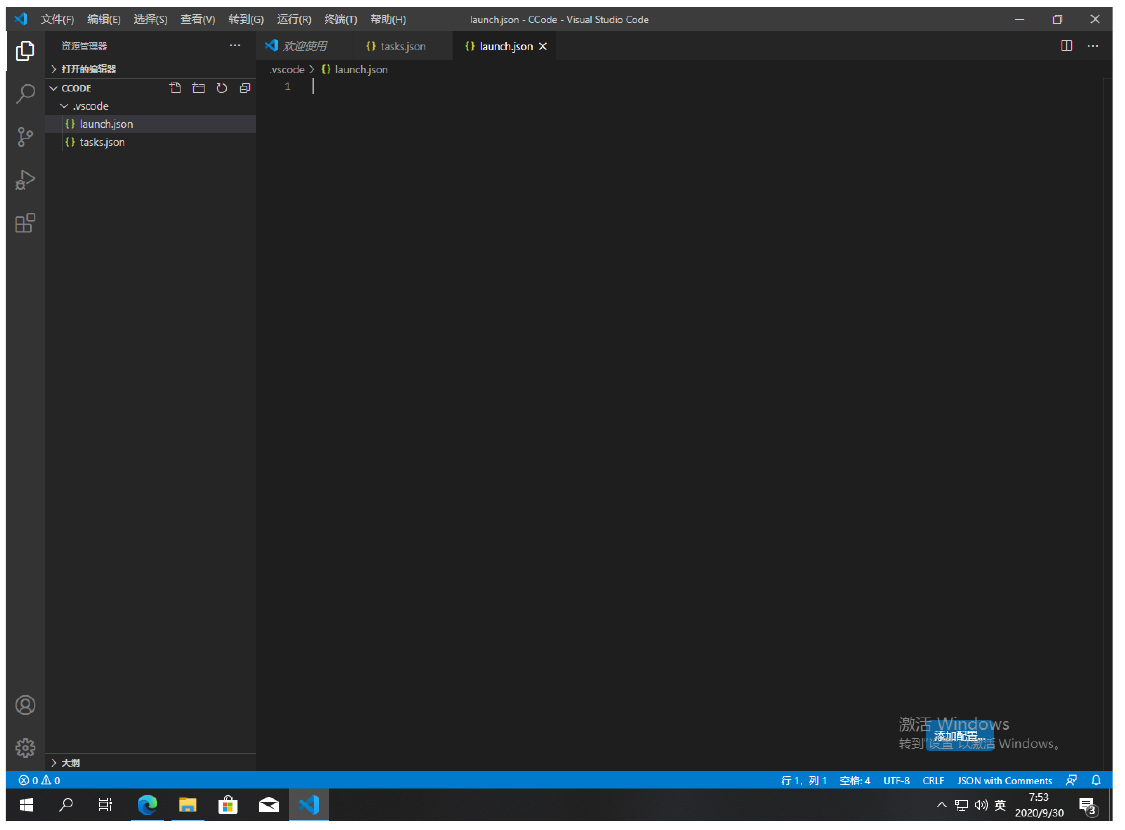Select tasks.json in the explorer tree
The height and width of the screenshot is (830, 1125).
coord(102,142)
